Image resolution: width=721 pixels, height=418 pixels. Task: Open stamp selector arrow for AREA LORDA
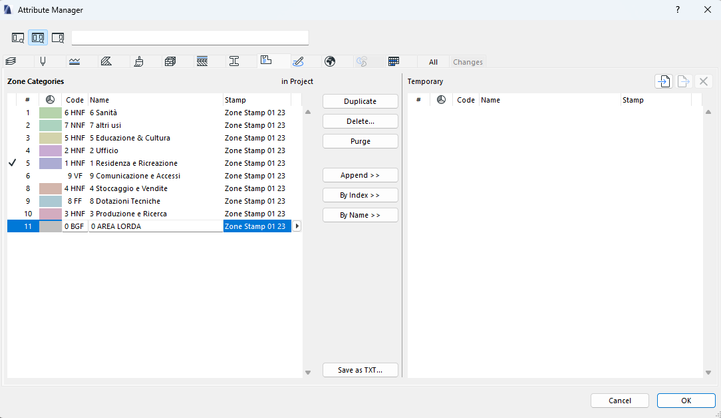tap(297, 226)
